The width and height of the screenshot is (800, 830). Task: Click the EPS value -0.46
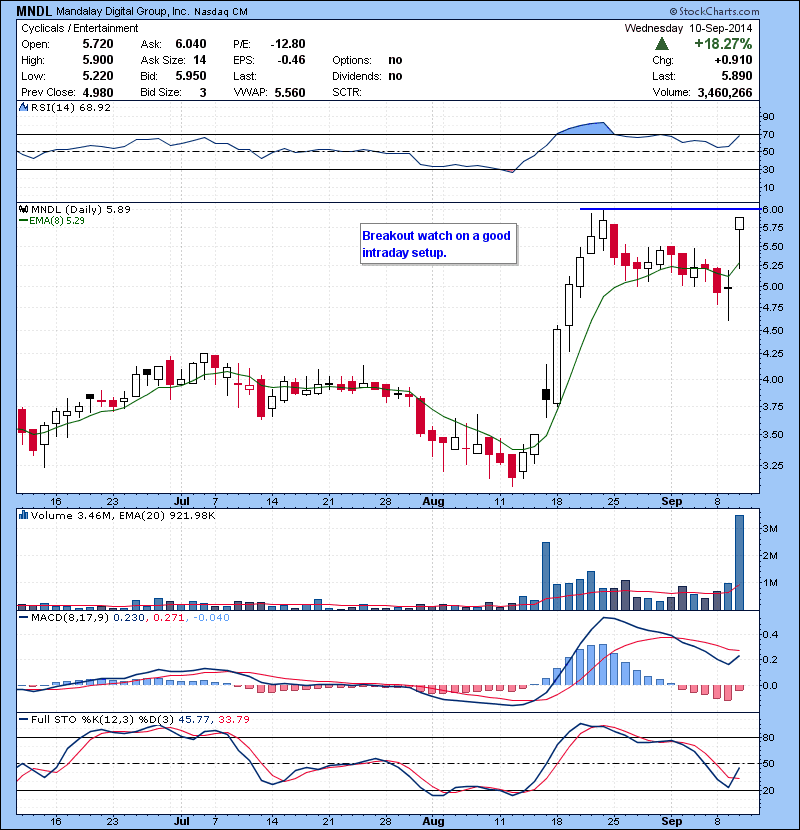pyautogui.click(x=291, y=60)
